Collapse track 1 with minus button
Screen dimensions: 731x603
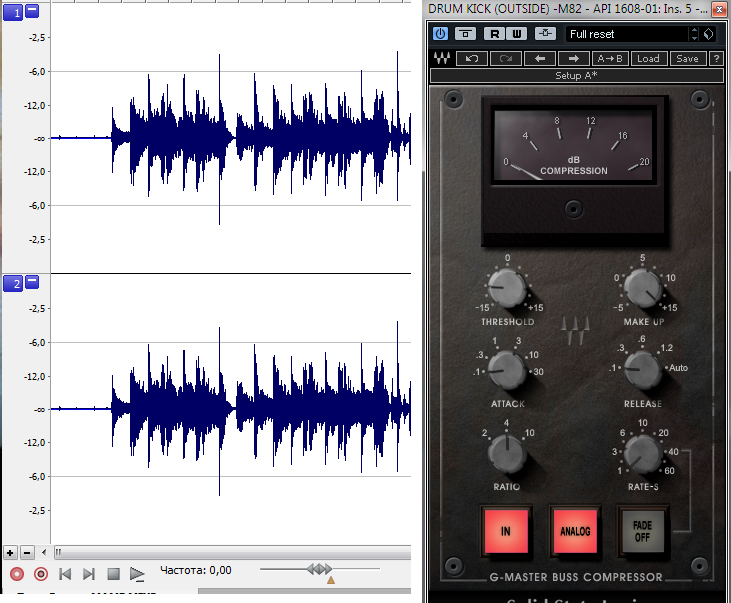pos(32,11)
